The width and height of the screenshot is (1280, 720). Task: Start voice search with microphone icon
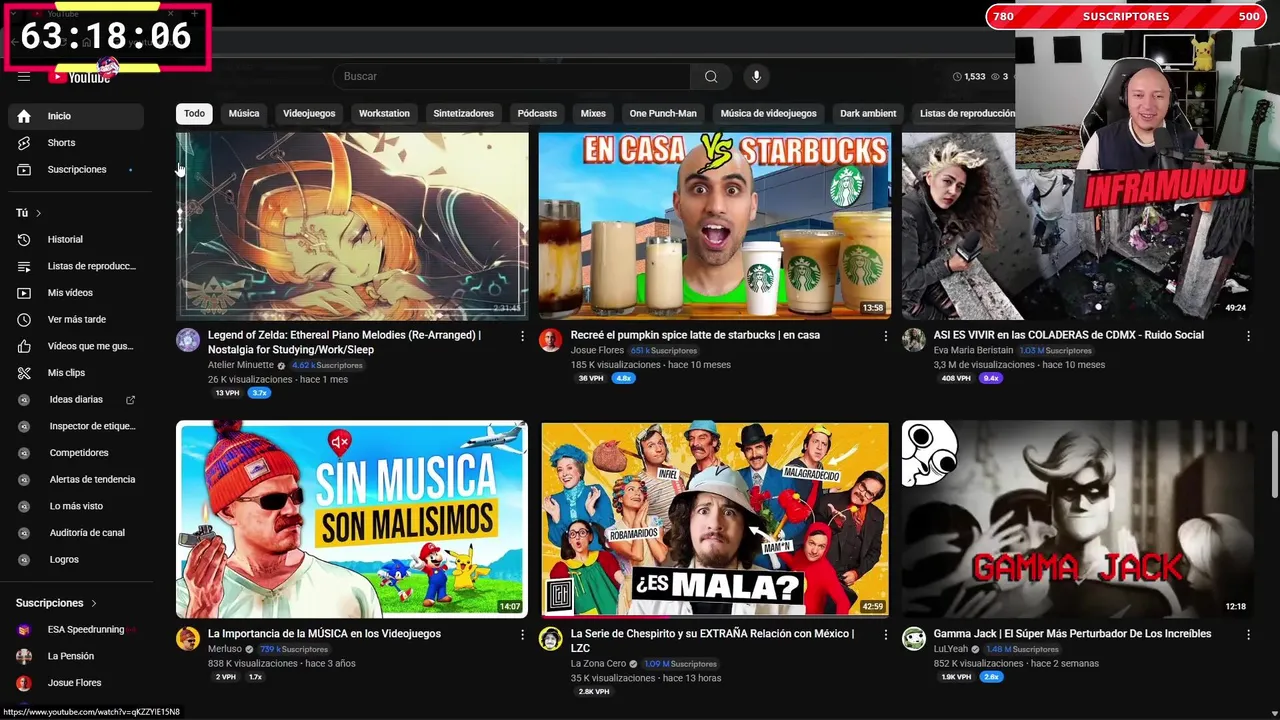(x=756, y=77)
